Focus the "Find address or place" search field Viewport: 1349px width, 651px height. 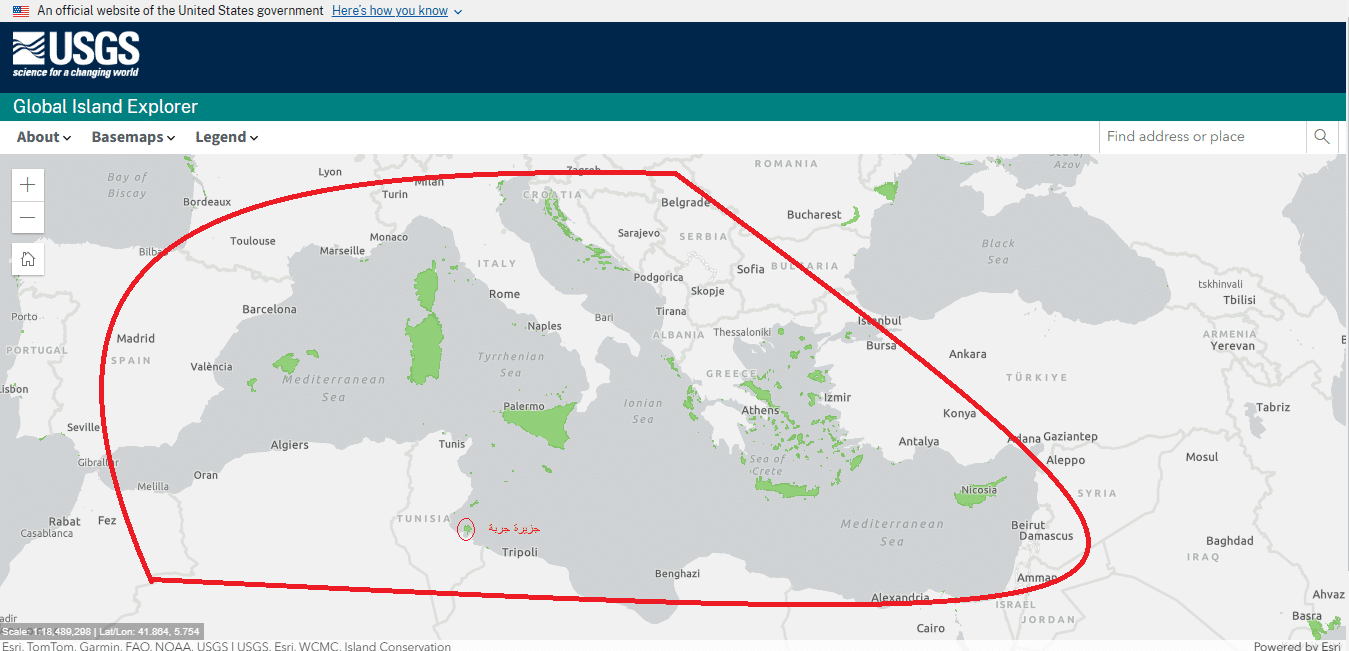[x=1200, y=137]
